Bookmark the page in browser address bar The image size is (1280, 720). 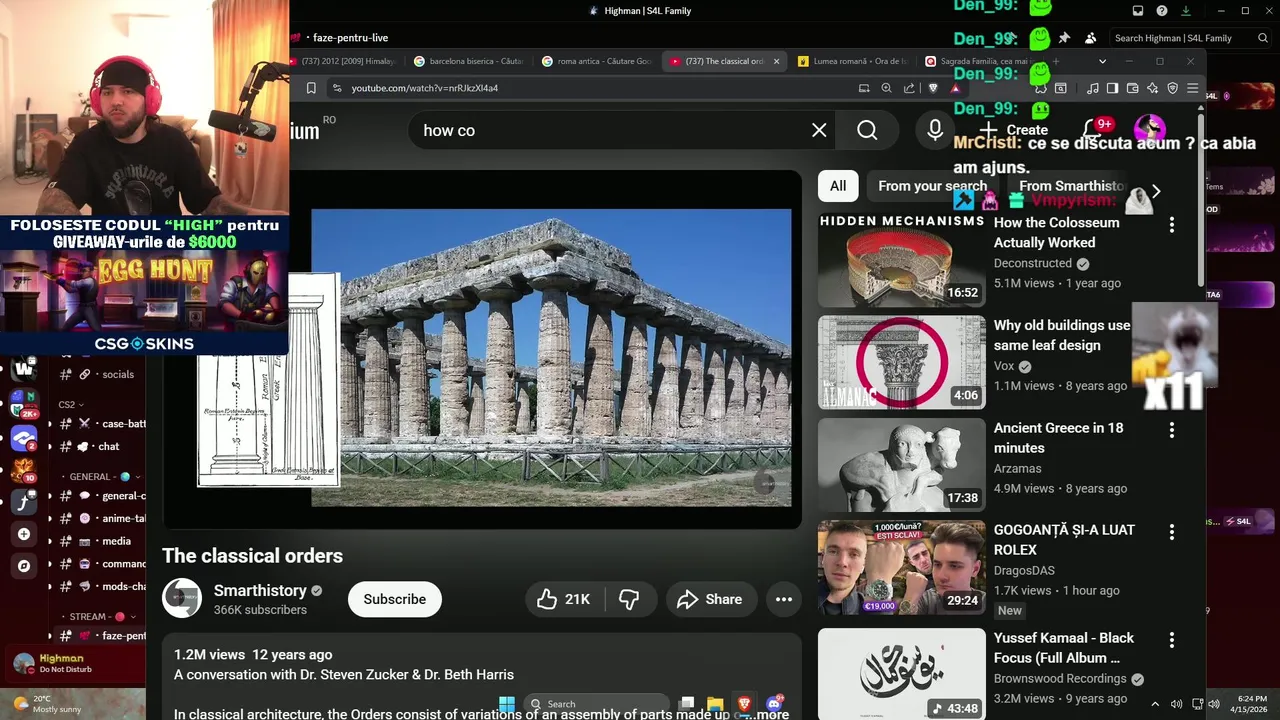point(311,88)
